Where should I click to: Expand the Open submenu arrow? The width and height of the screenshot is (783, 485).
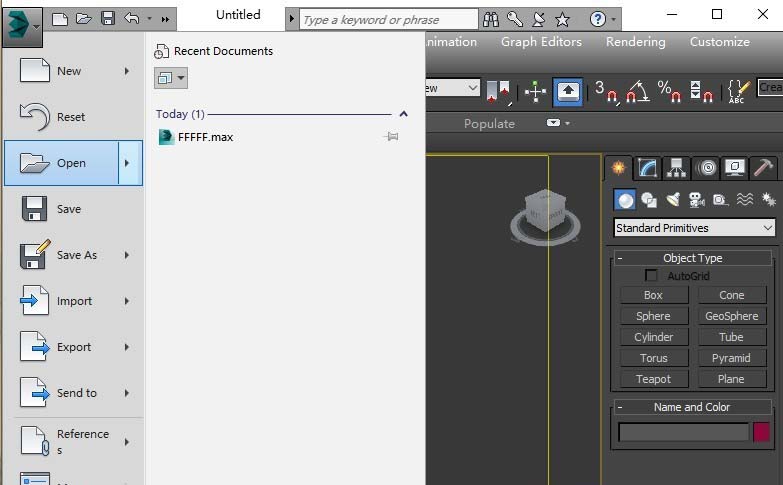[130, 163]
